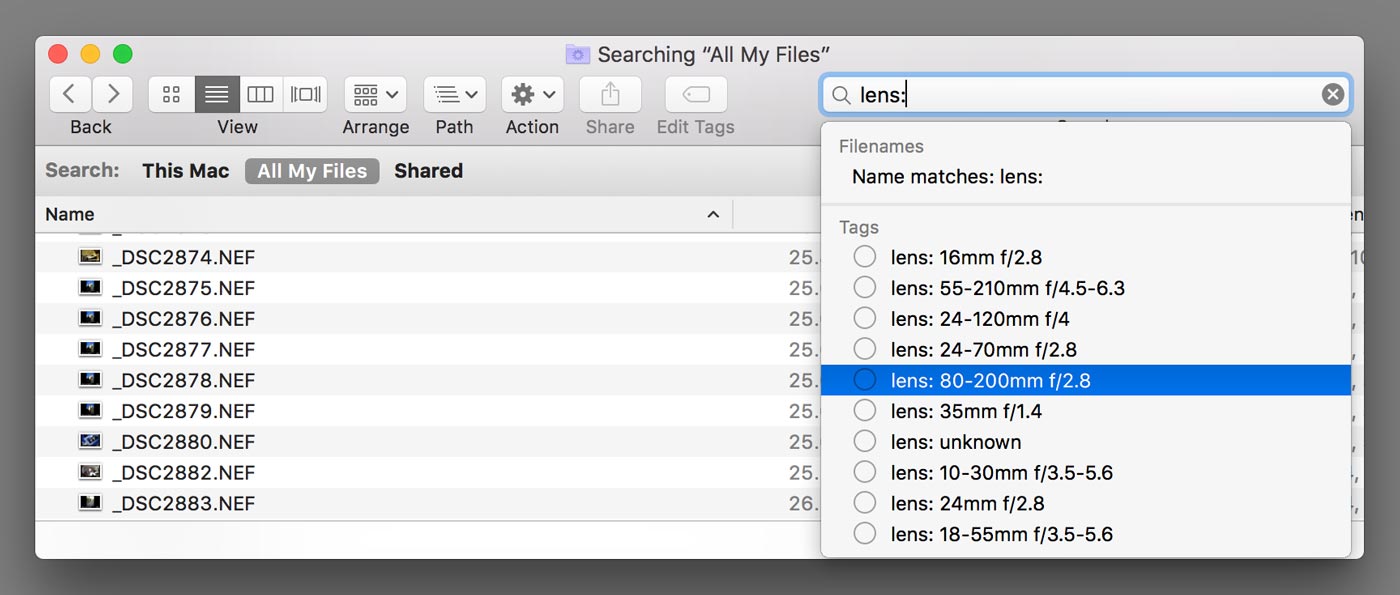Switch to list view
Image resolution: width=1400 pixels, height=595 pixels.
pyautogui.click(x=216, y=94)
